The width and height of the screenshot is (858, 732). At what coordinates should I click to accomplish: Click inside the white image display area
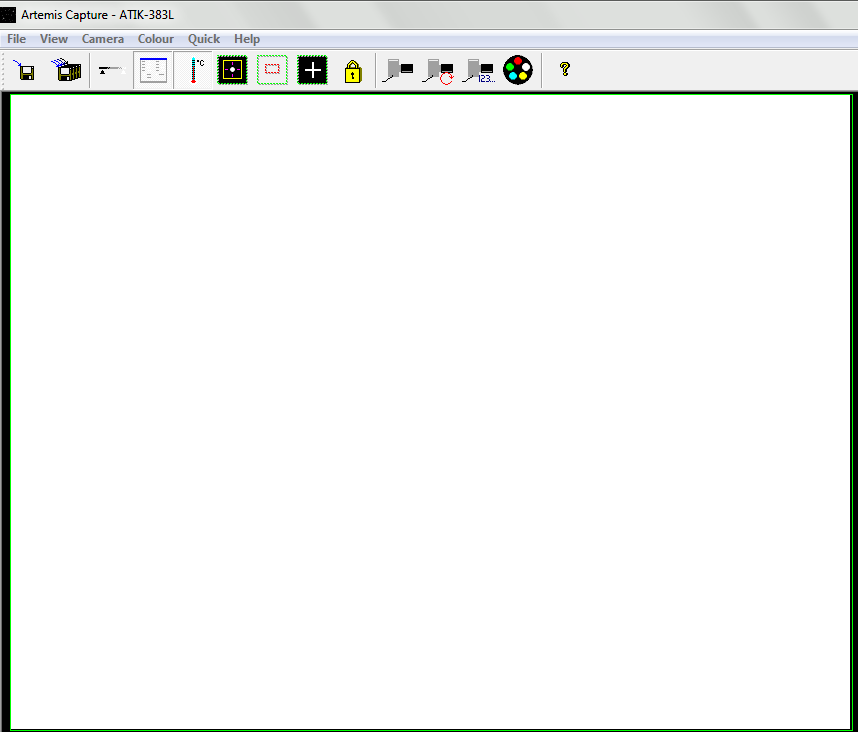431,412
